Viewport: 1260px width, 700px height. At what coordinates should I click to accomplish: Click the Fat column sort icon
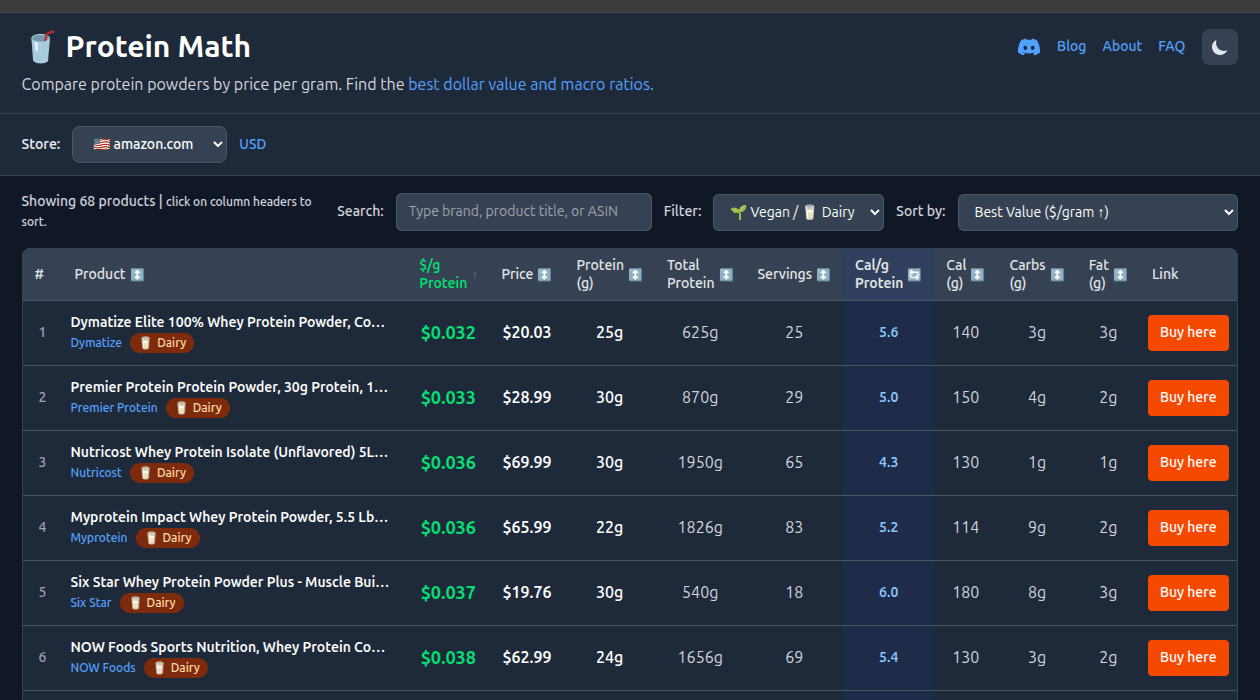tap(1121, 274)
